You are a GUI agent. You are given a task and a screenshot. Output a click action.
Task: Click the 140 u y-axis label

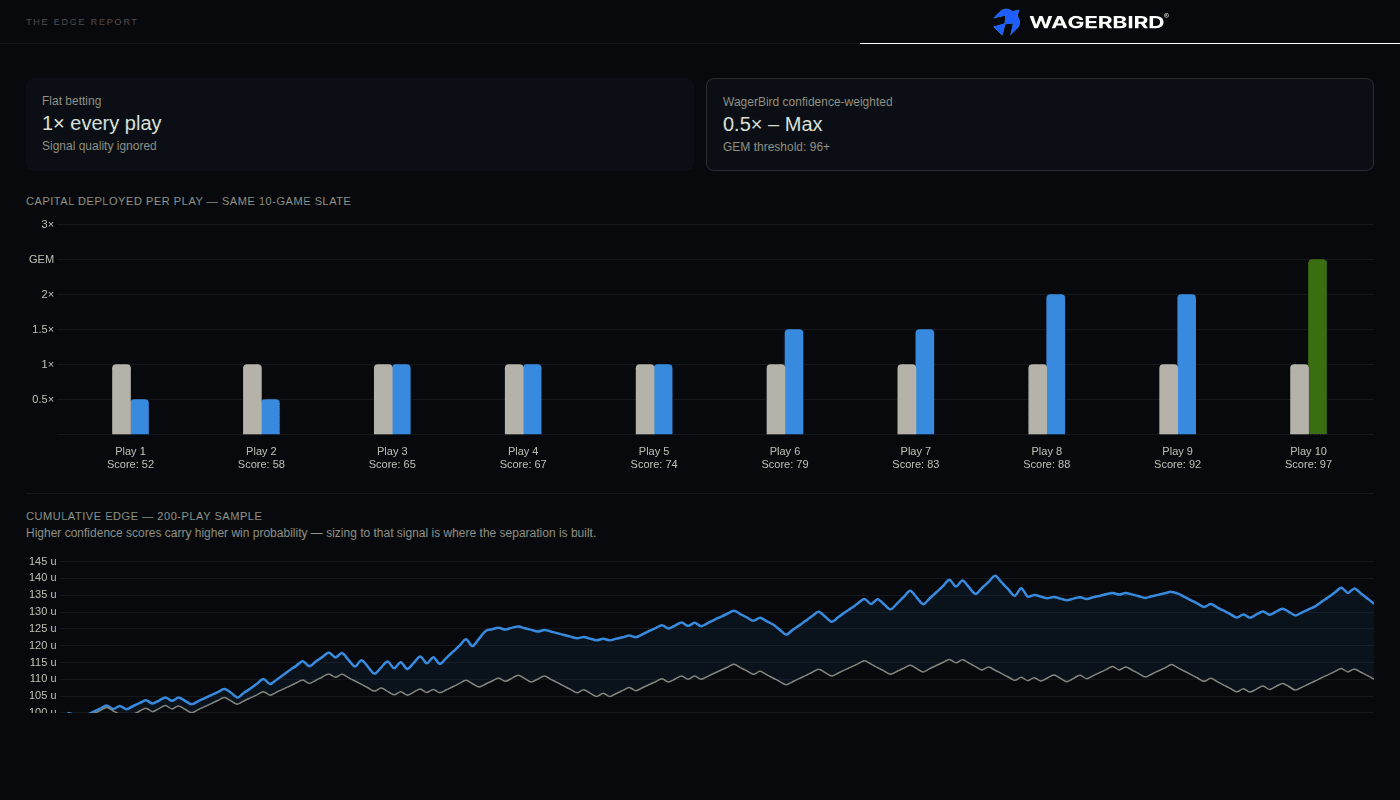(41, 578)
